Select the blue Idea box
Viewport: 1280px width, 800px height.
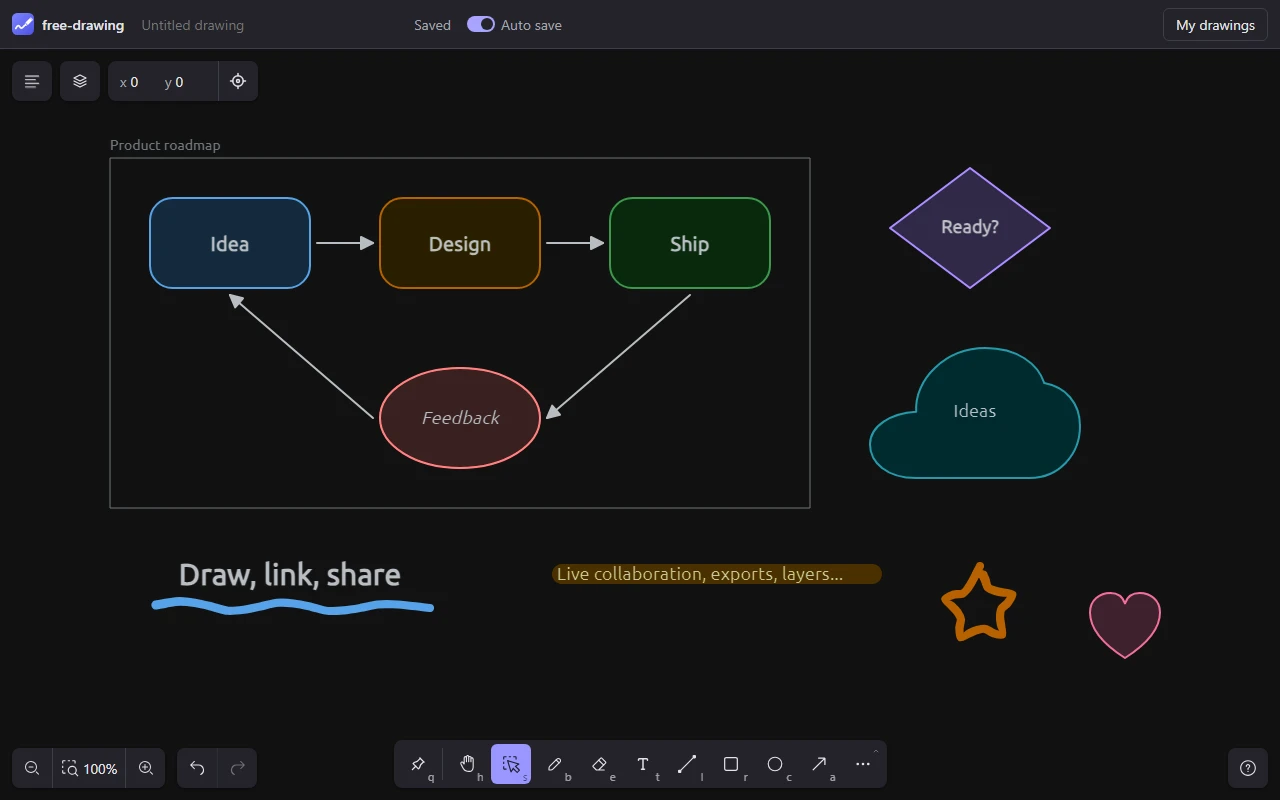click(x=230, y=243)
